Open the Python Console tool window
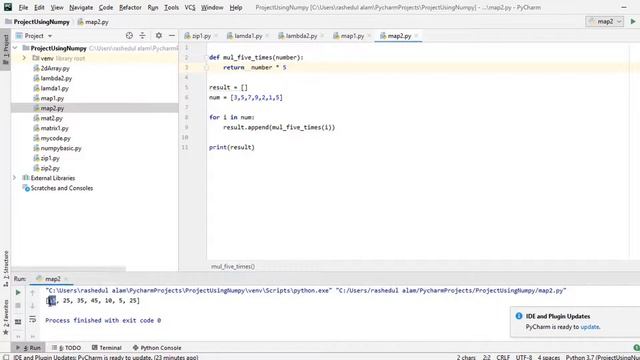640x360 pixels. [157, 348]
